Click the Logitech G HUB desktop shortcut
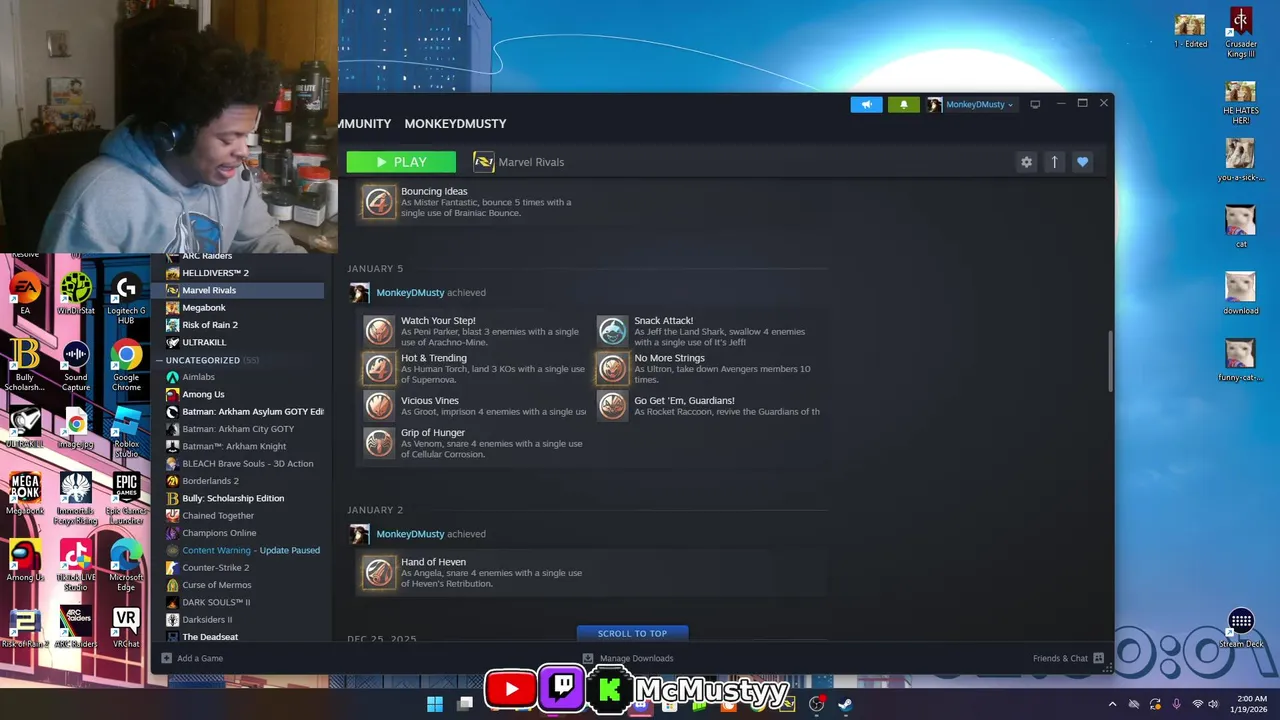 [126, 299]
